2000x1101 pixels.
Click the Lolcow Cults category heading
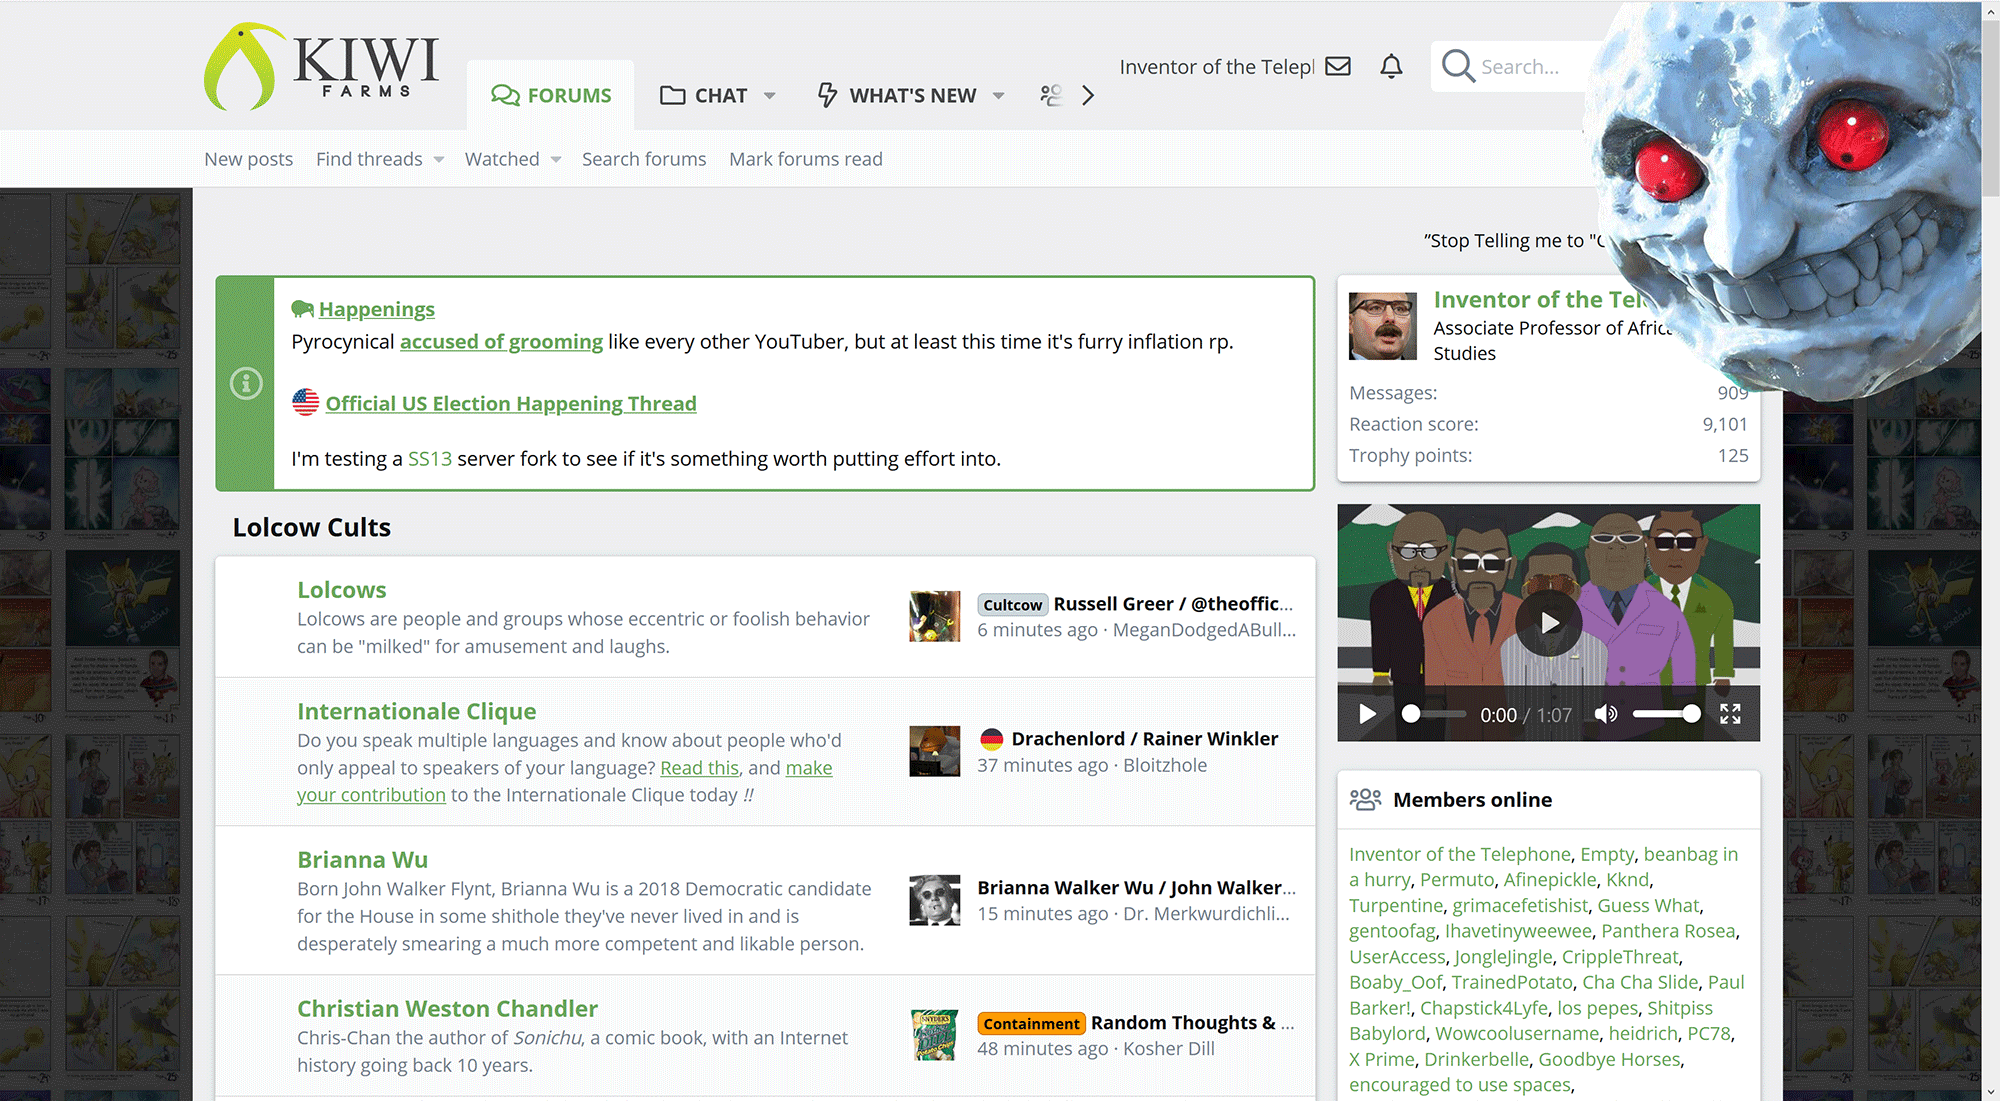click(312, 527)
